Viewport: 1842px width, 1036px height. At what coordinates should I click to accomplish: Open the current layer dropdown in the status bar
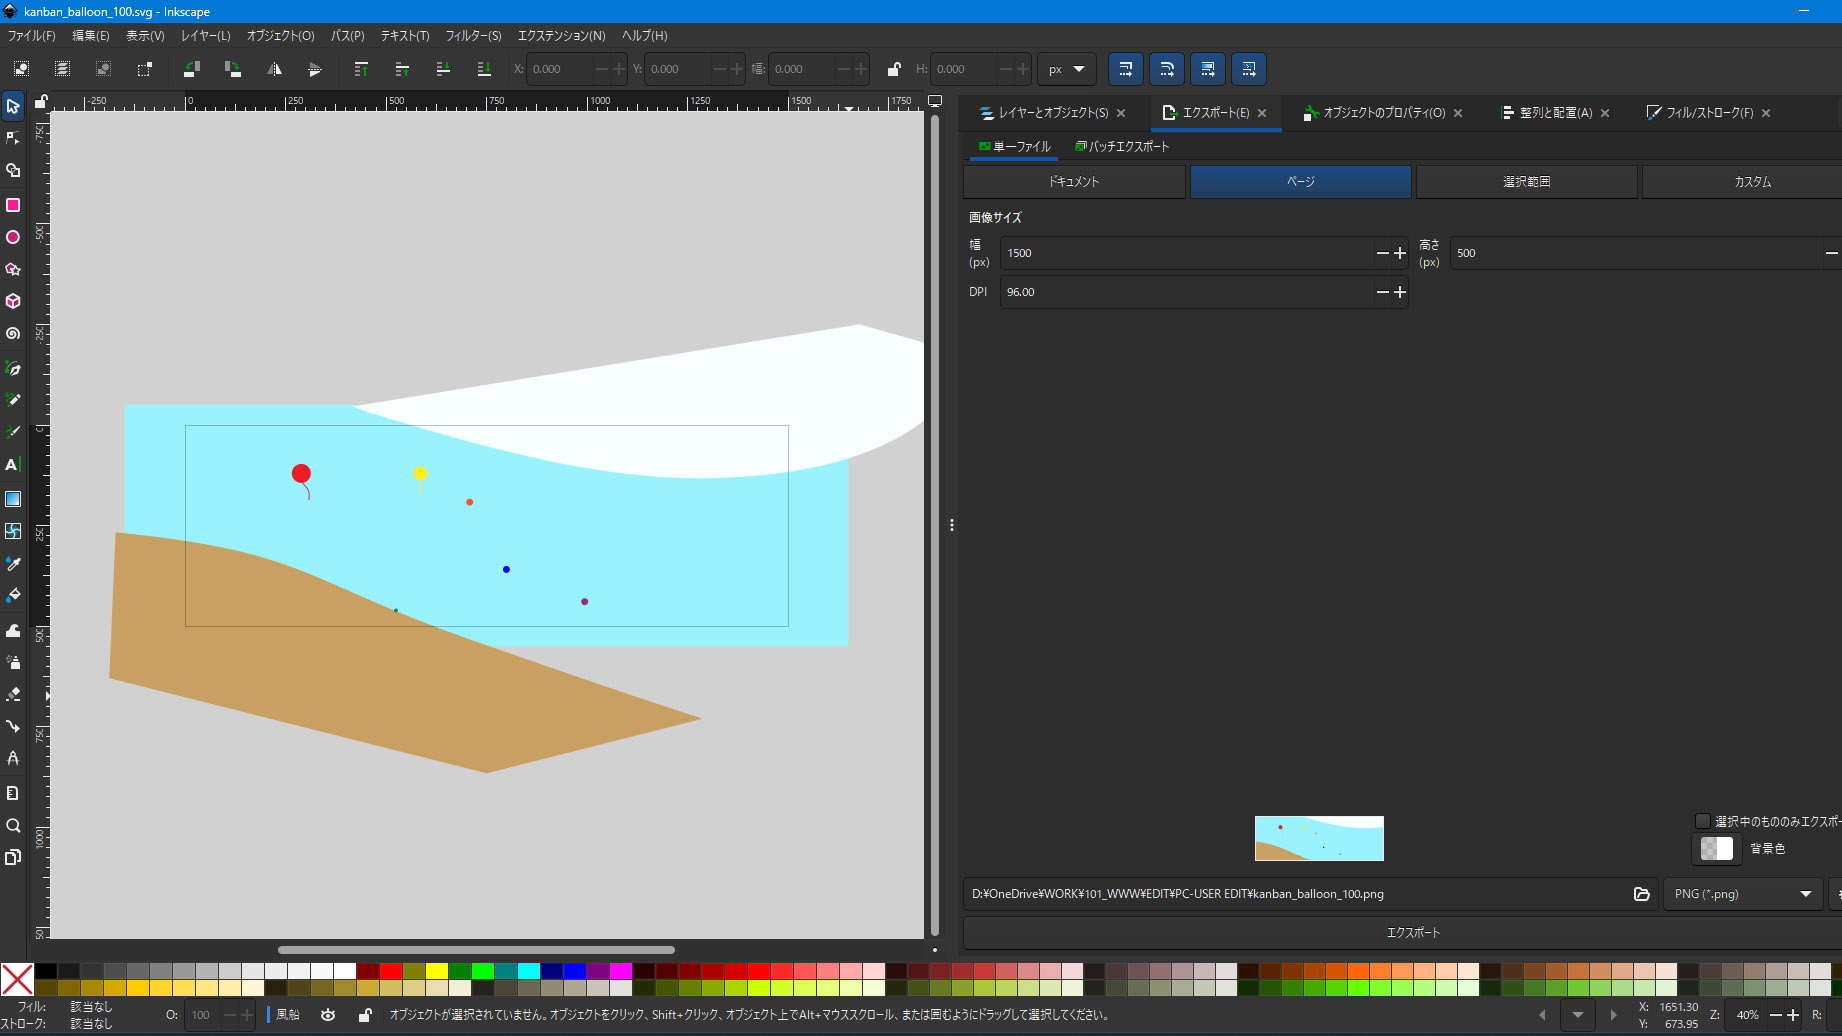point(288,1015)
